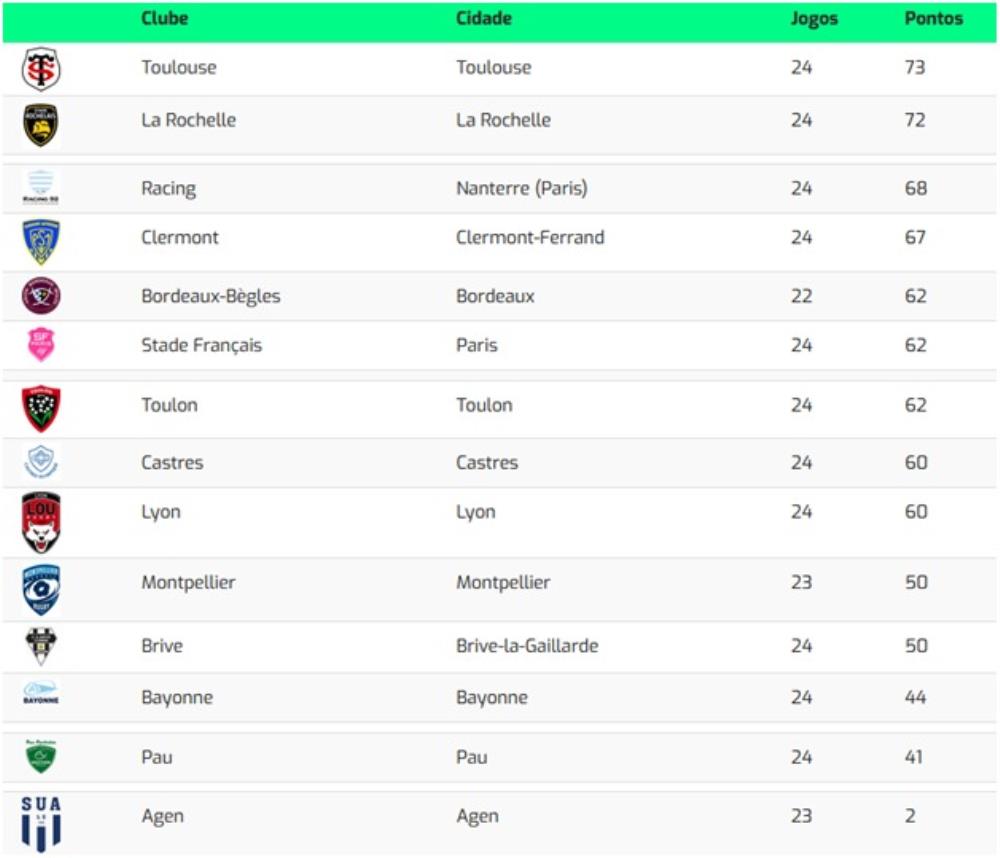Screen dimensions: 1000x858
Task: Click the Brive black-white crest
Action: coord(41,646)
